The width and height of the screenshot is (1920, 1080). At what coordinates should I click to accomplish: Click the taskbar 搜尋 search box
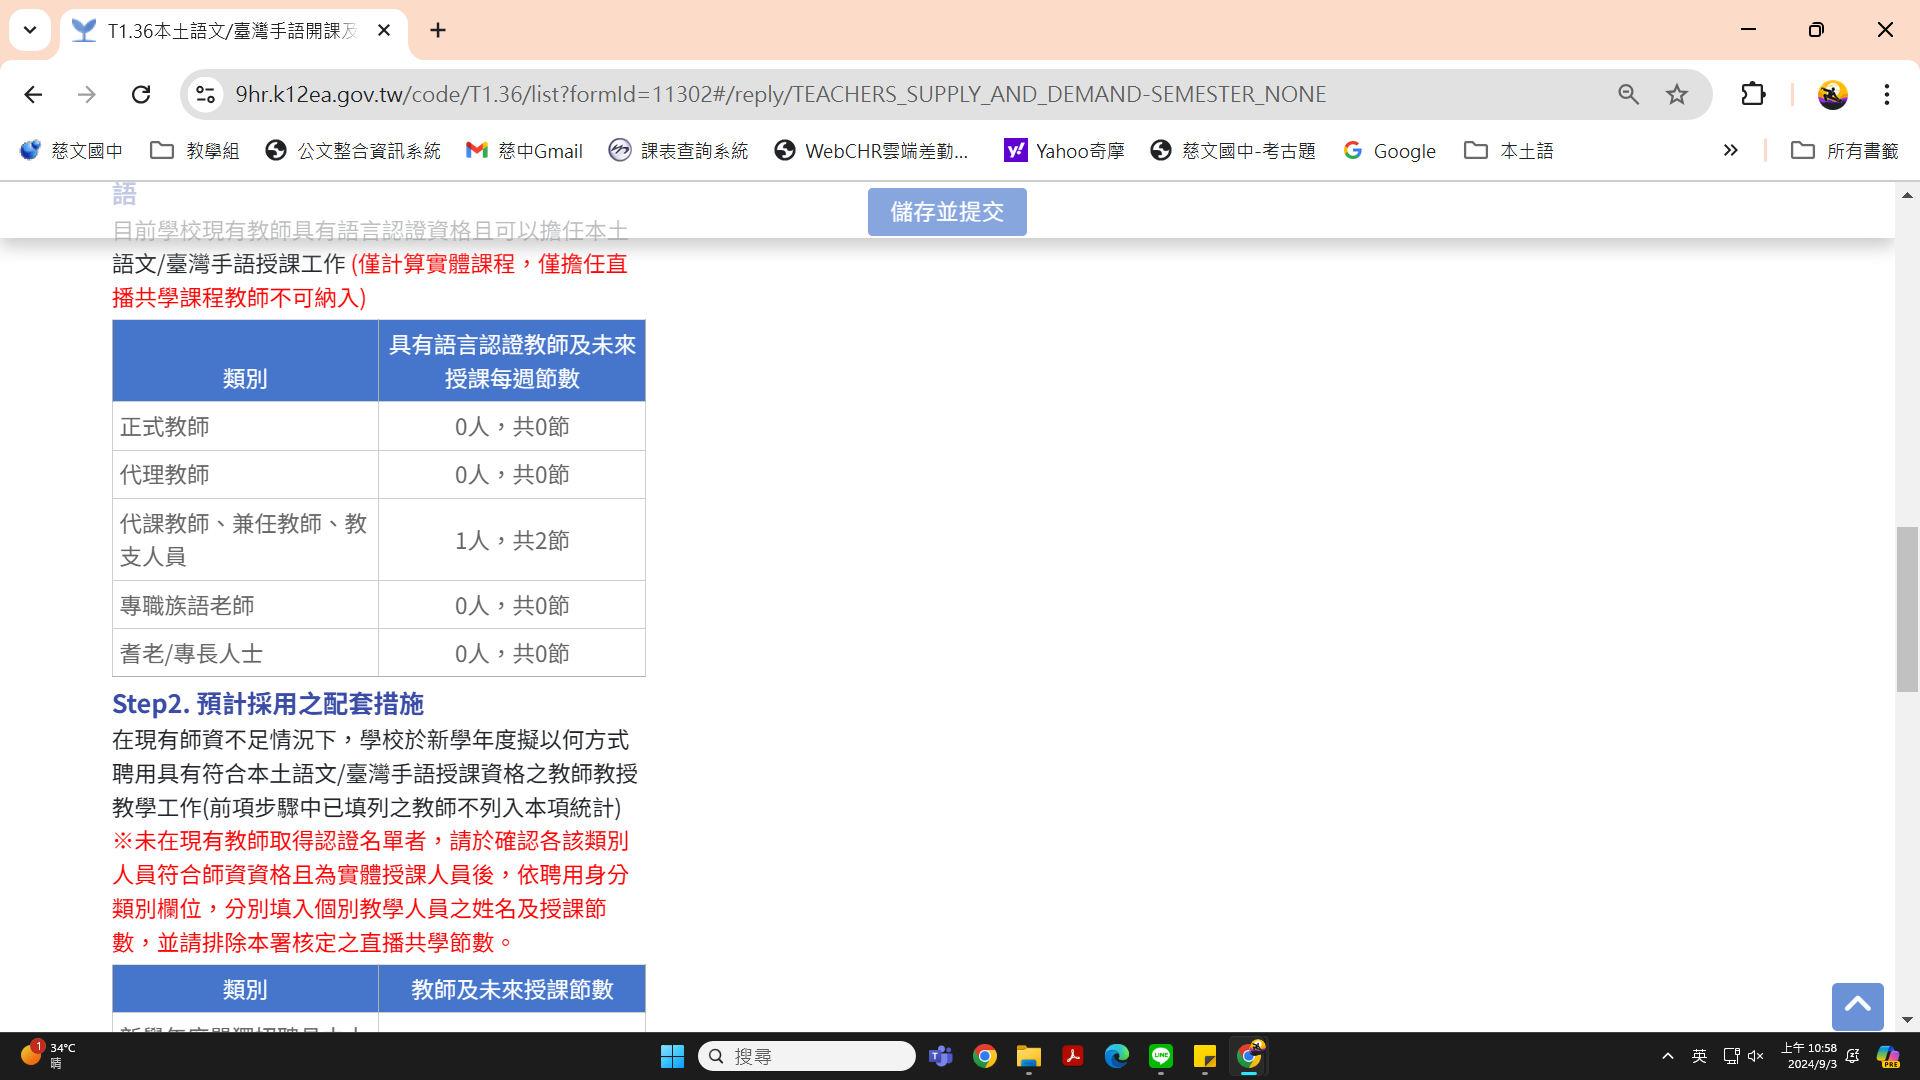pyautogui.click(x=807, y=1056)
